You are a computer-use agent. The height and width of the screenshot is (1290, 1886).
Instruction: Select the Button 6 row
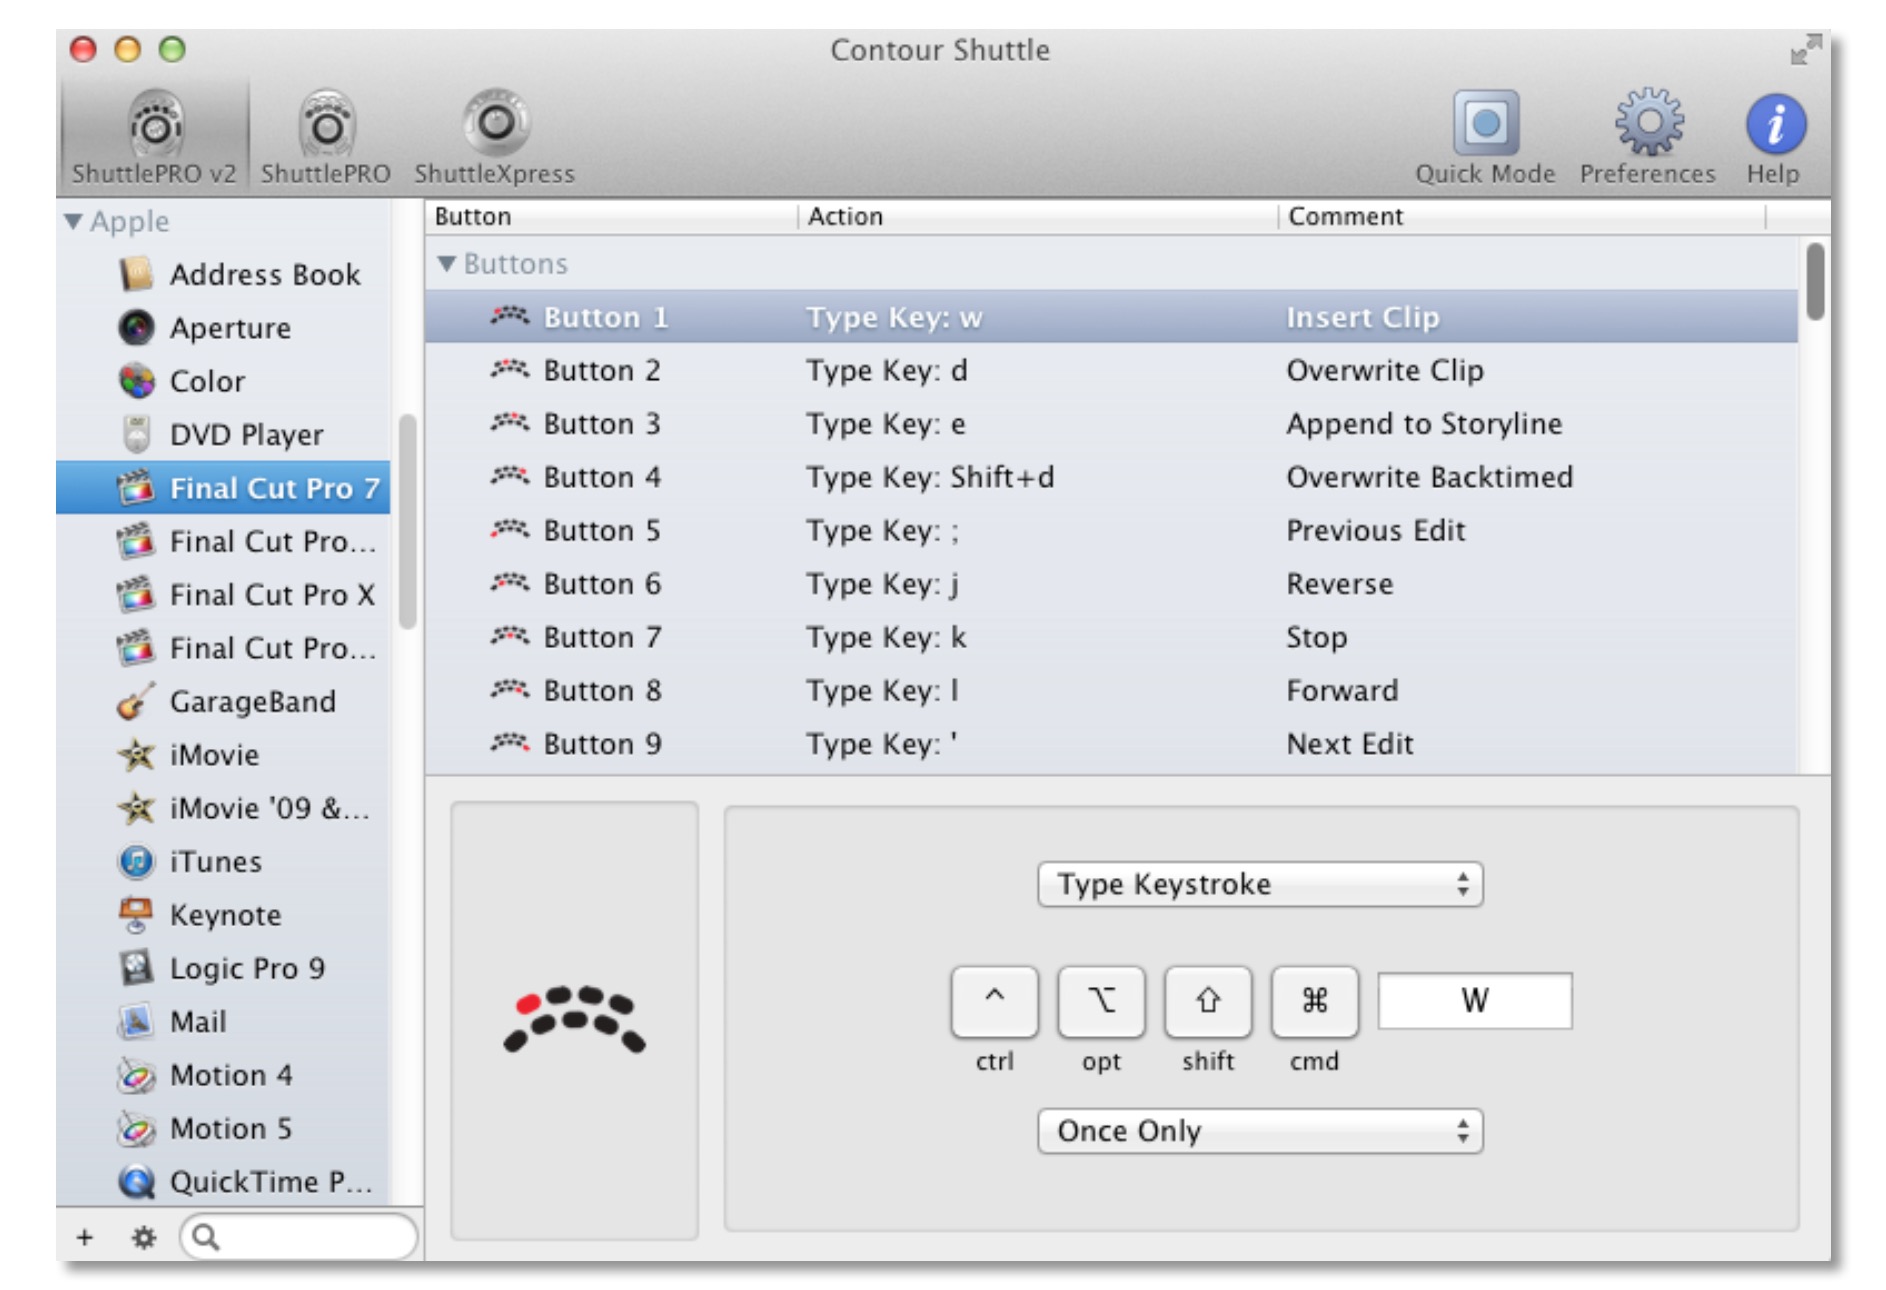(1111, 584)
